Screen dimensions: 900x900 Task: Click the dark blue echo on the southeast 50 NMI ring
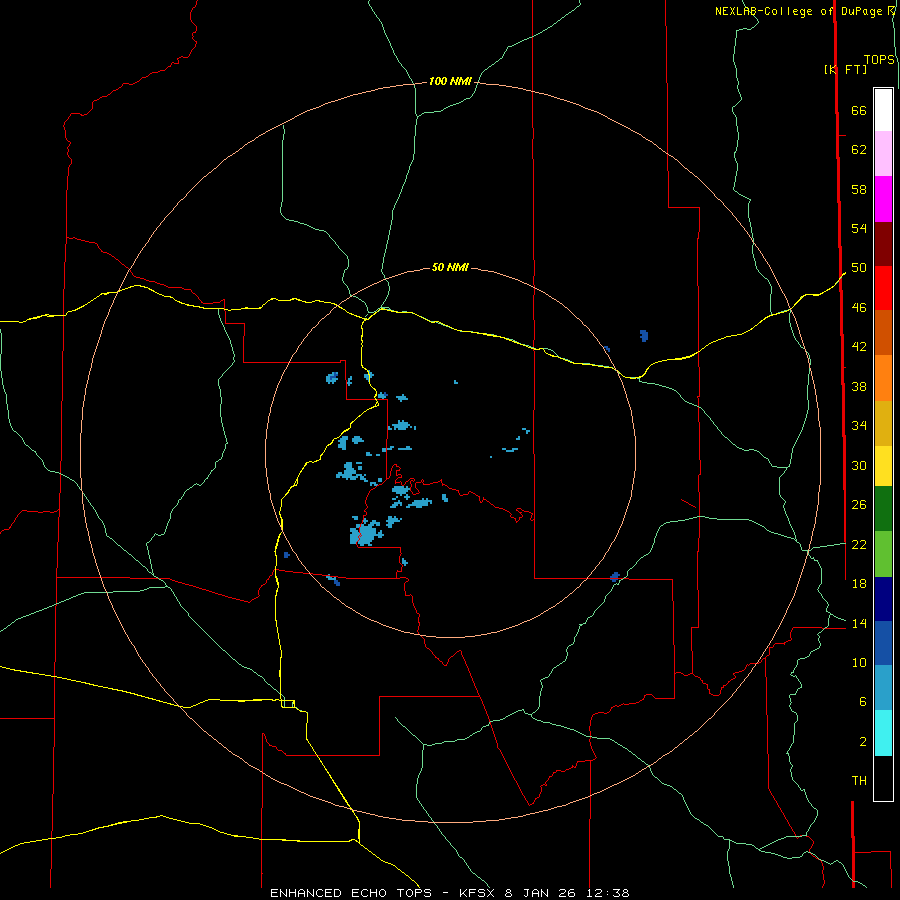pyautogui.click(x=615, y=576)
